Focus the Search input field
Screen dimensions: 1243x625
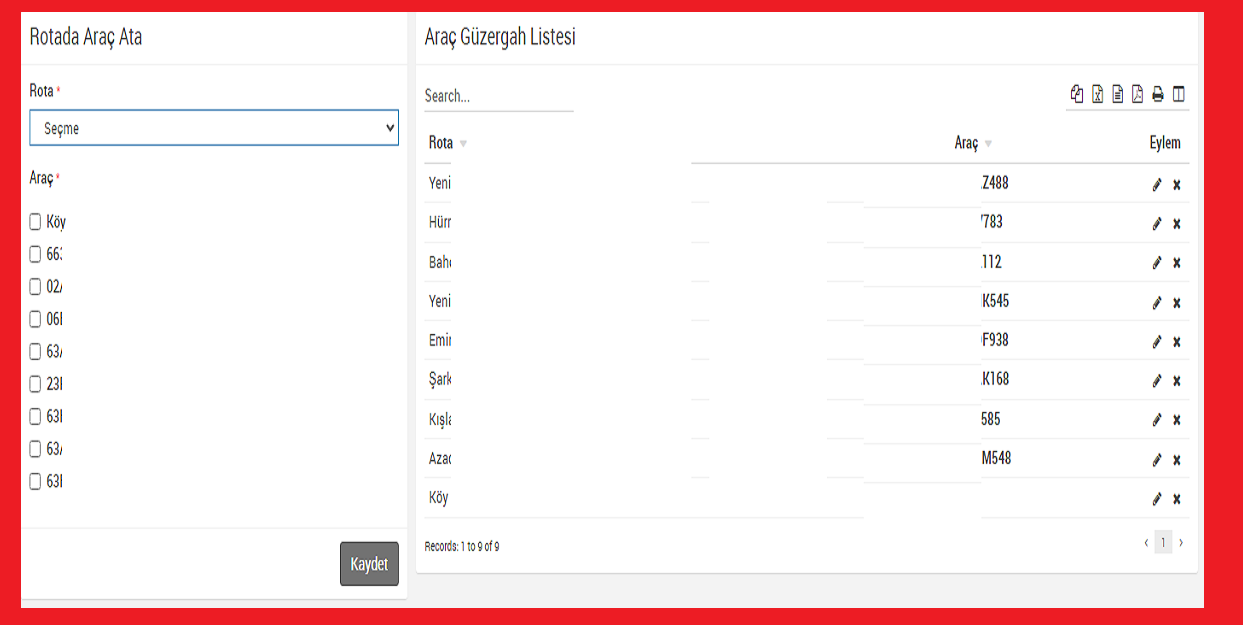(x=498, y=96)
